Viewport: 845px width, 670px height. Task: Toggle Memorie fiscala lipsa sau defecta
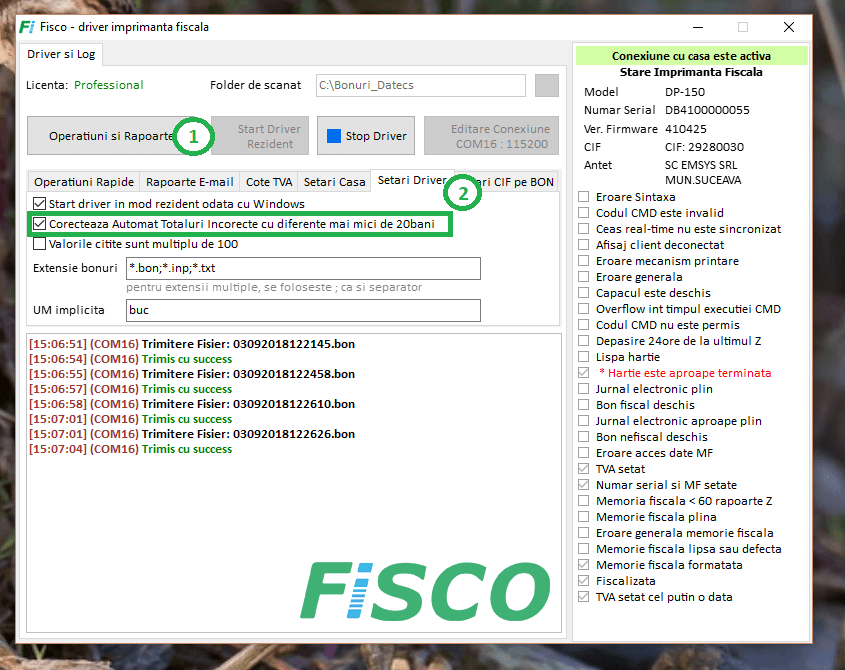(x=584, y=549)
